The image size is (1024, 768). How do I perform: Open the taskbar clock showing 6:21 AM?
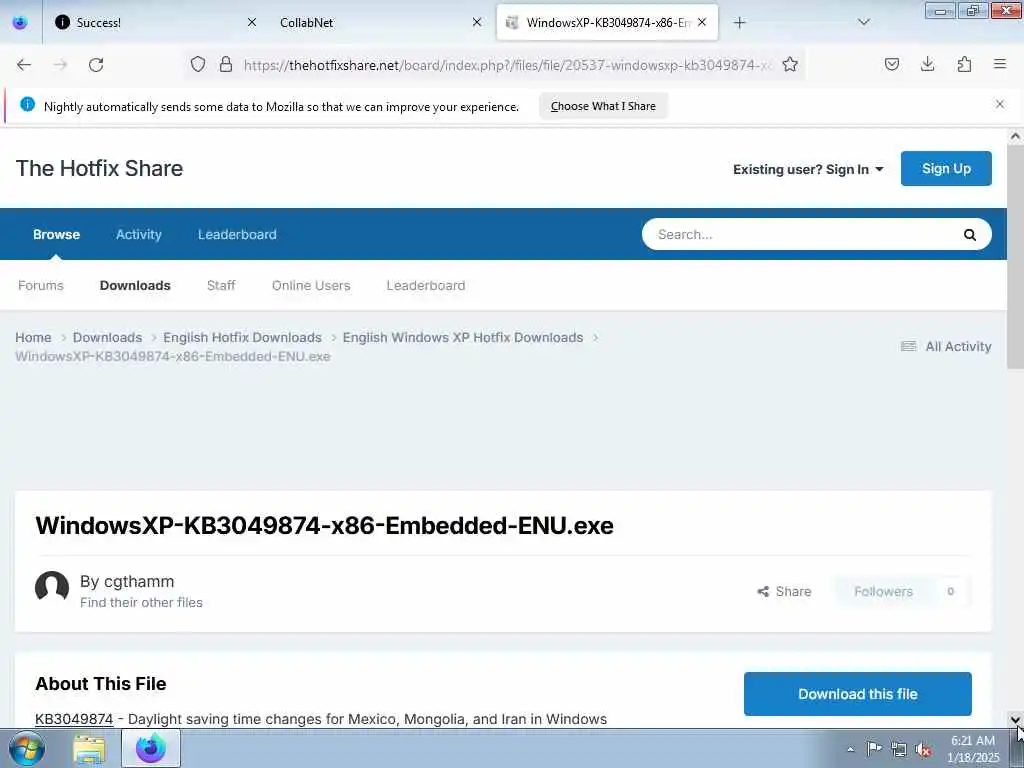[973, 749]
